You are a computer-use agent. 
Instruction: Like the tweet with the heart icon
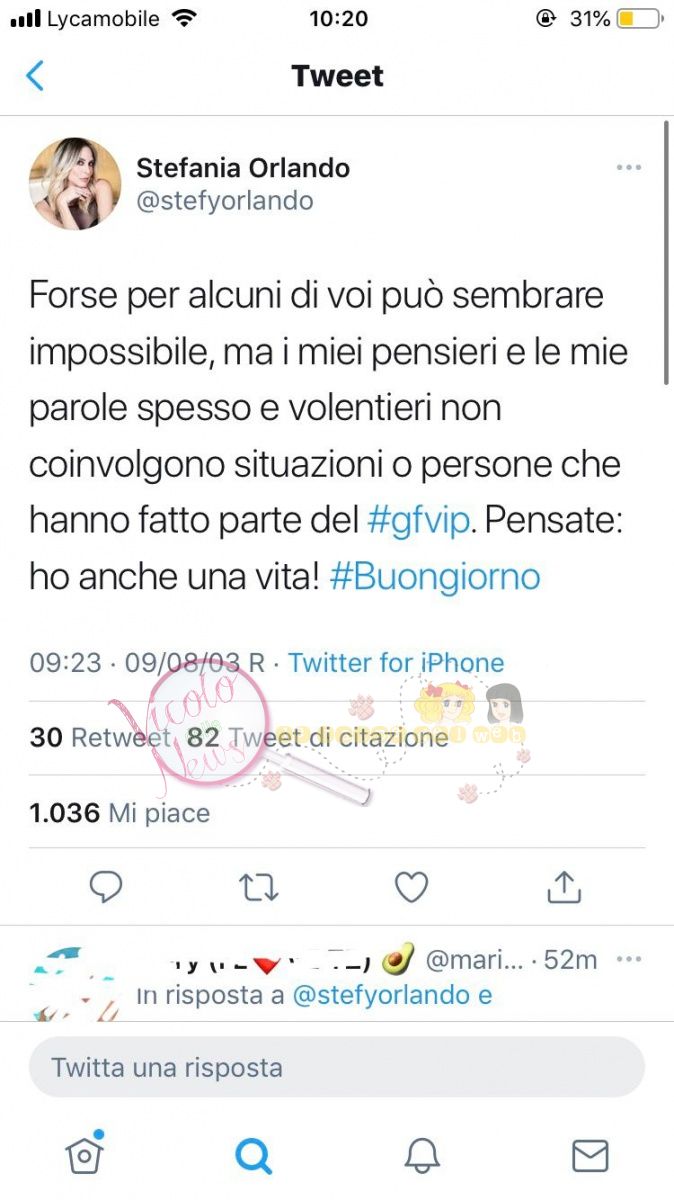click(x=411, y=887)
